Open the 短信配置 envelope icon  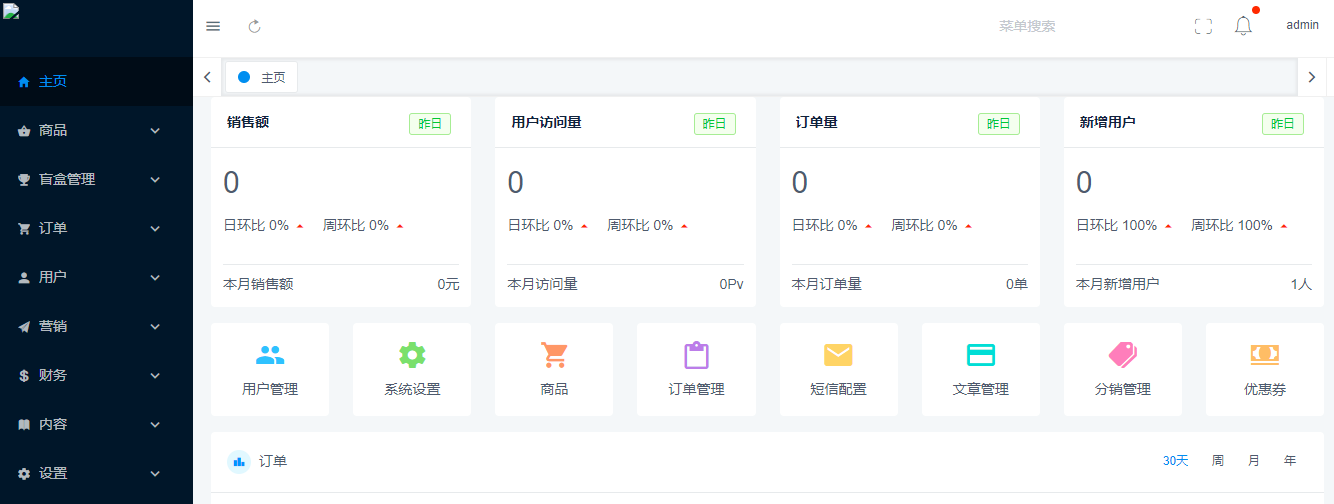(x=838, y=356)
